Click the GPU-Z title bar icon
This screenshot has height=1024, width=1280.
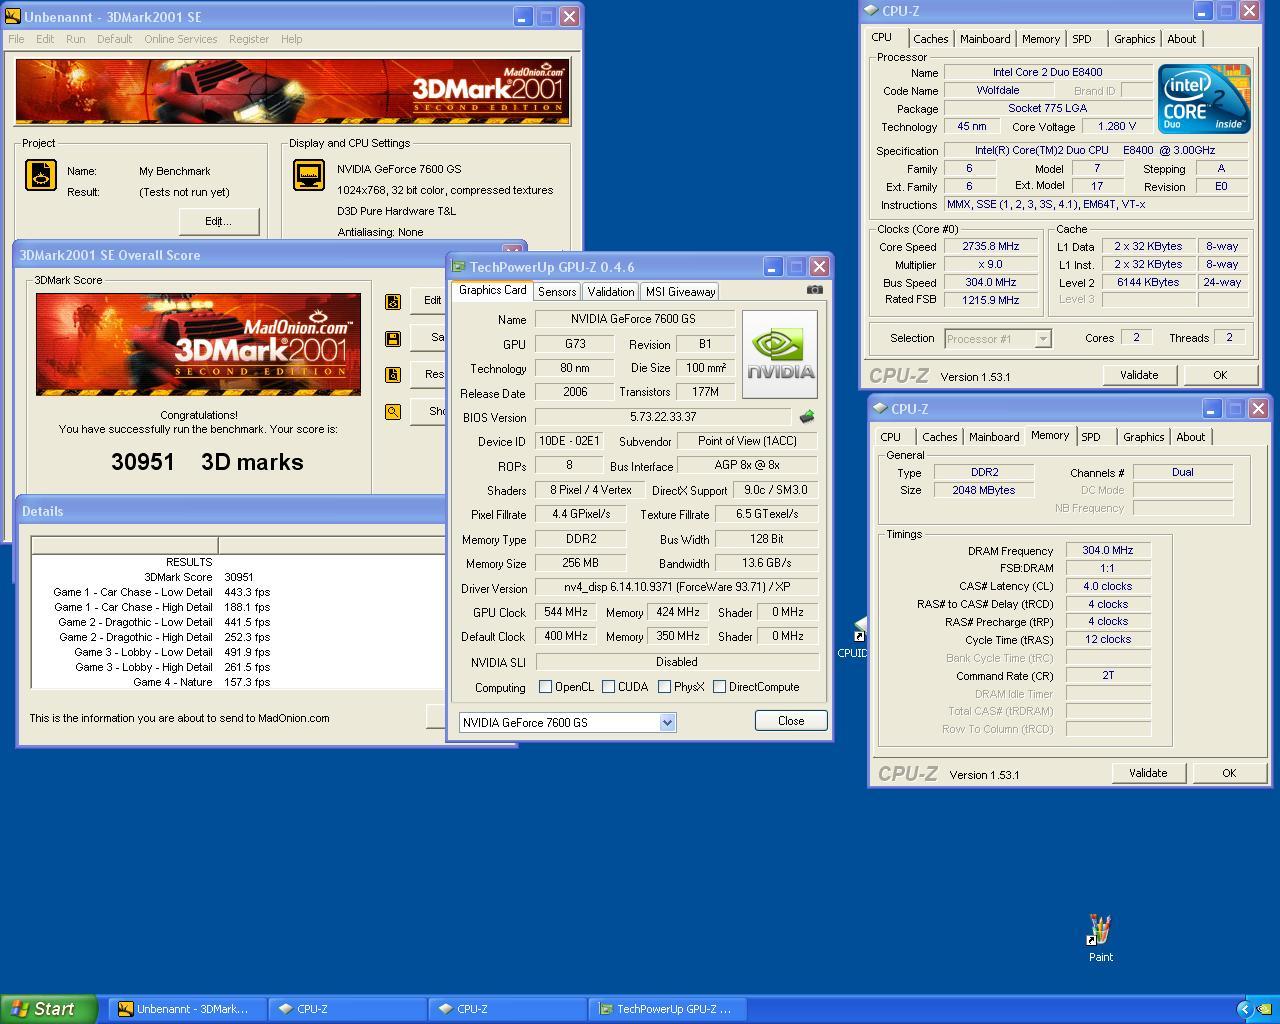click(458, 266)
